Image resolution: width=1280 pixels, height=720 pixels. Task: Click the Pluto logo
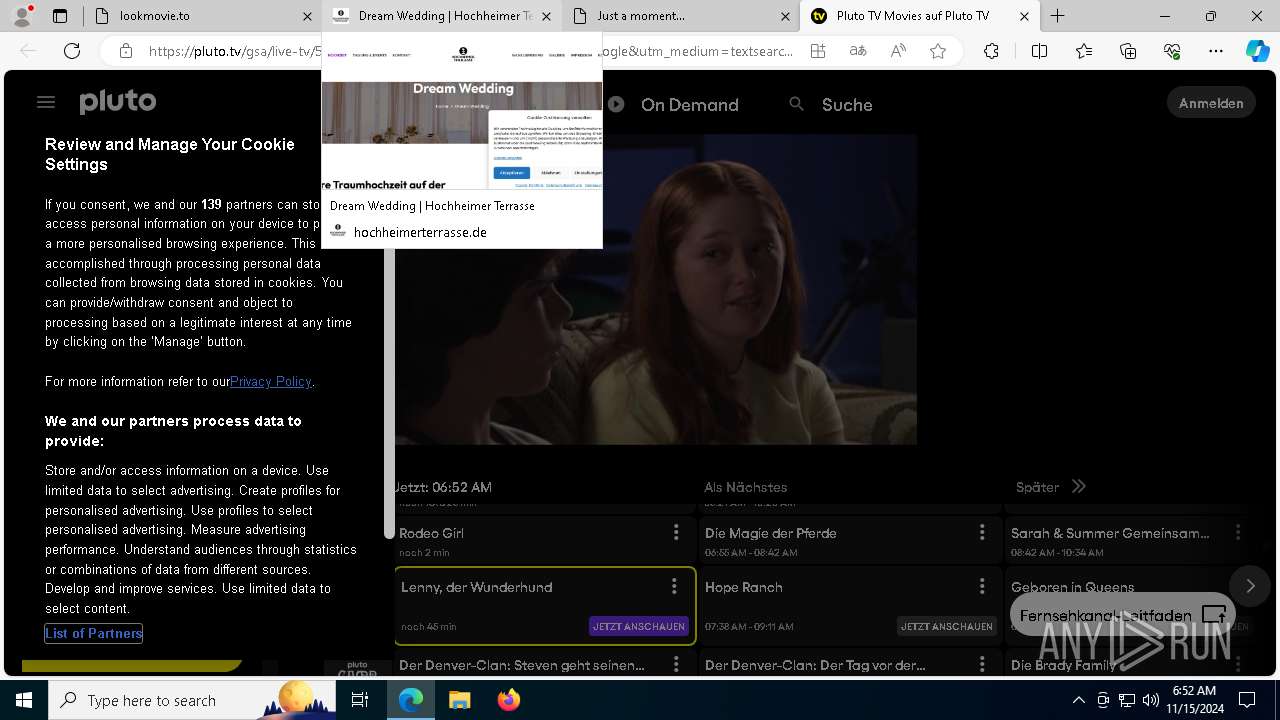118,102
